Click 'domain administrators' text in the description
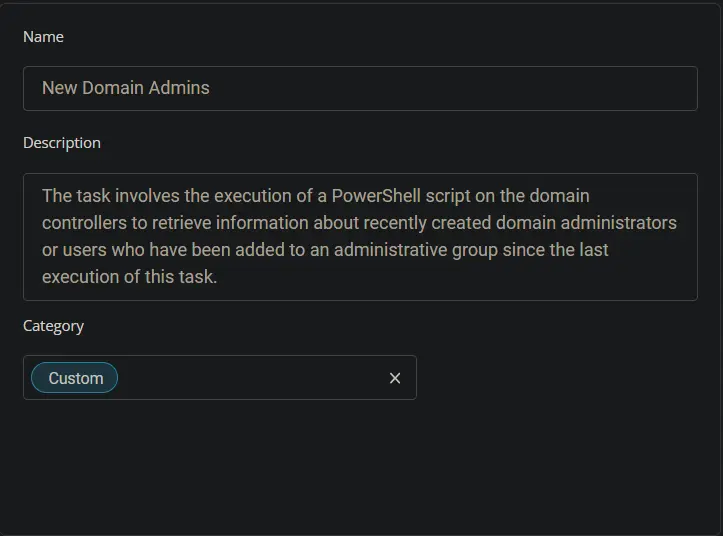 tap(586, 223)
